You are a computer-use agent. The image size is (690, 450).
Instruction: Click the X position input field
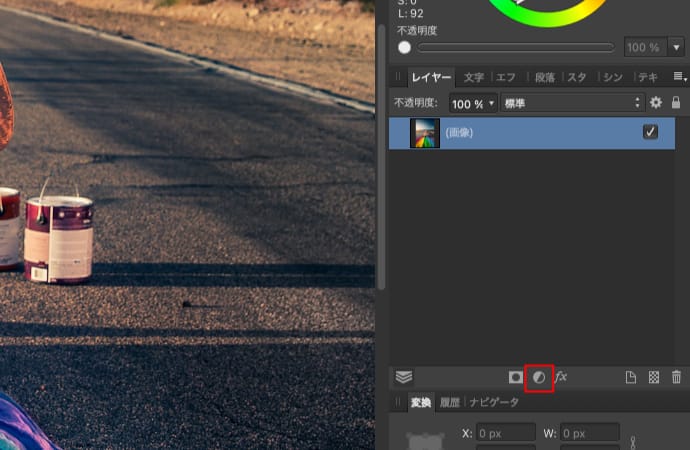click(x=505, y=434)
